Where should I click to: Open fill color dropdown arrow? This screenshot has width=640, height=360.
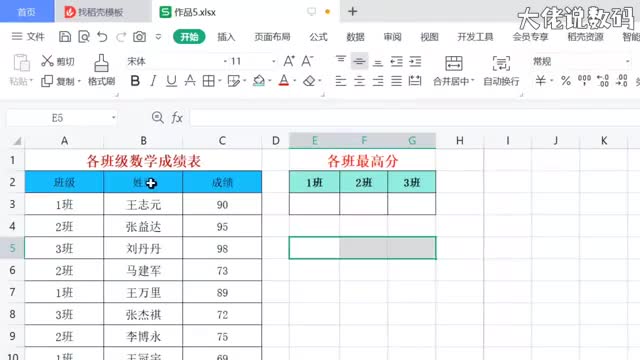(x=270, y=81)
